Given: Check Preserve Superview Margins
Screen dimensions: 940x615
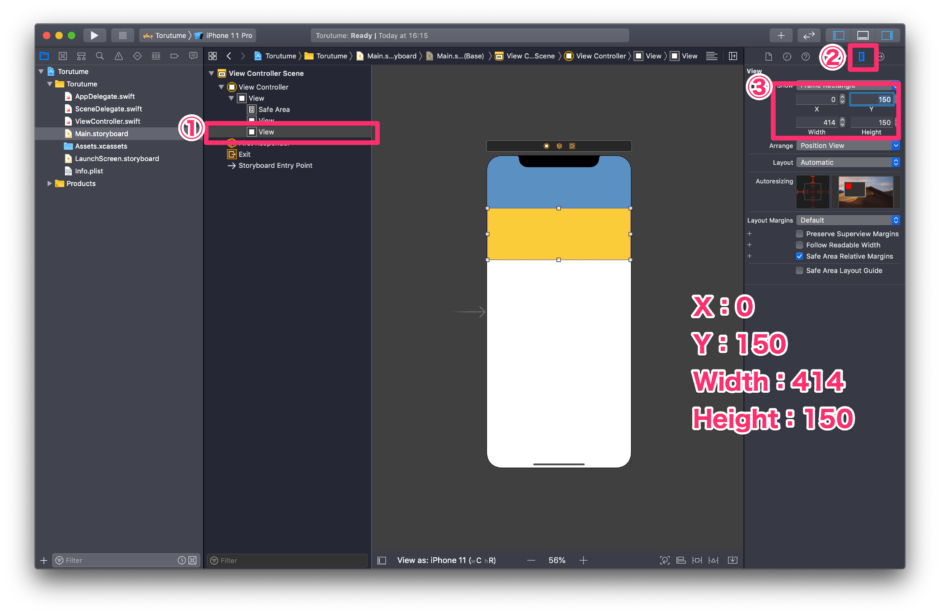Looking at the screenshot, I should click(797, 232).
